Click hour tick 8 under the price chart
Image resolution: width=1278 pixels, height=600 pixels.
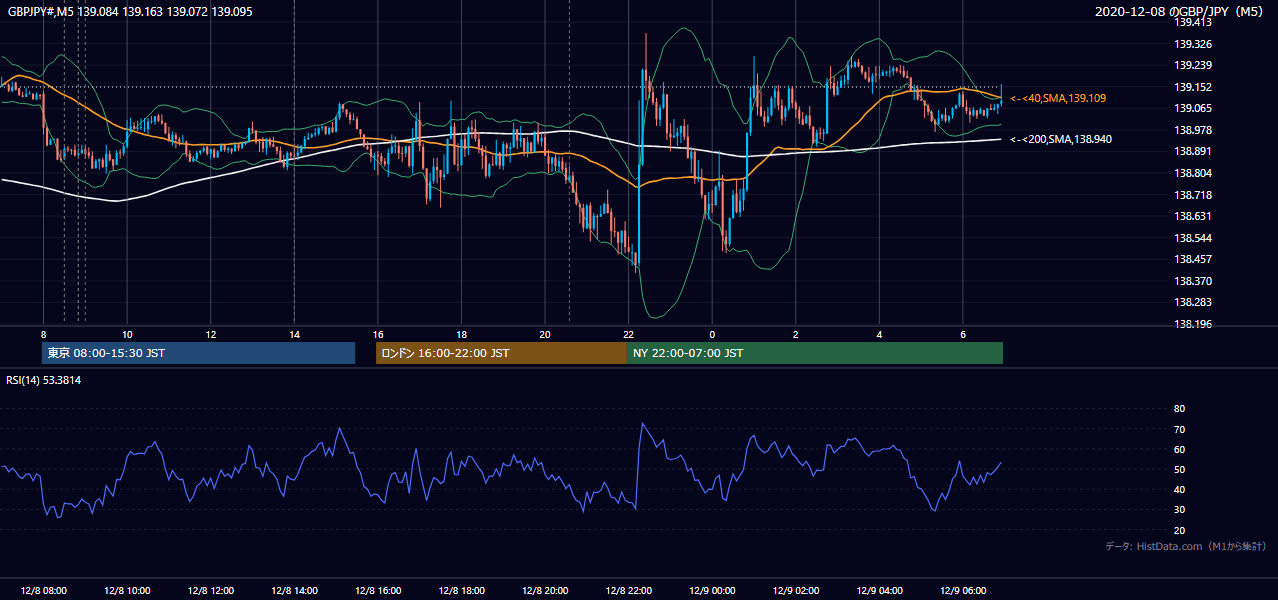43,334
